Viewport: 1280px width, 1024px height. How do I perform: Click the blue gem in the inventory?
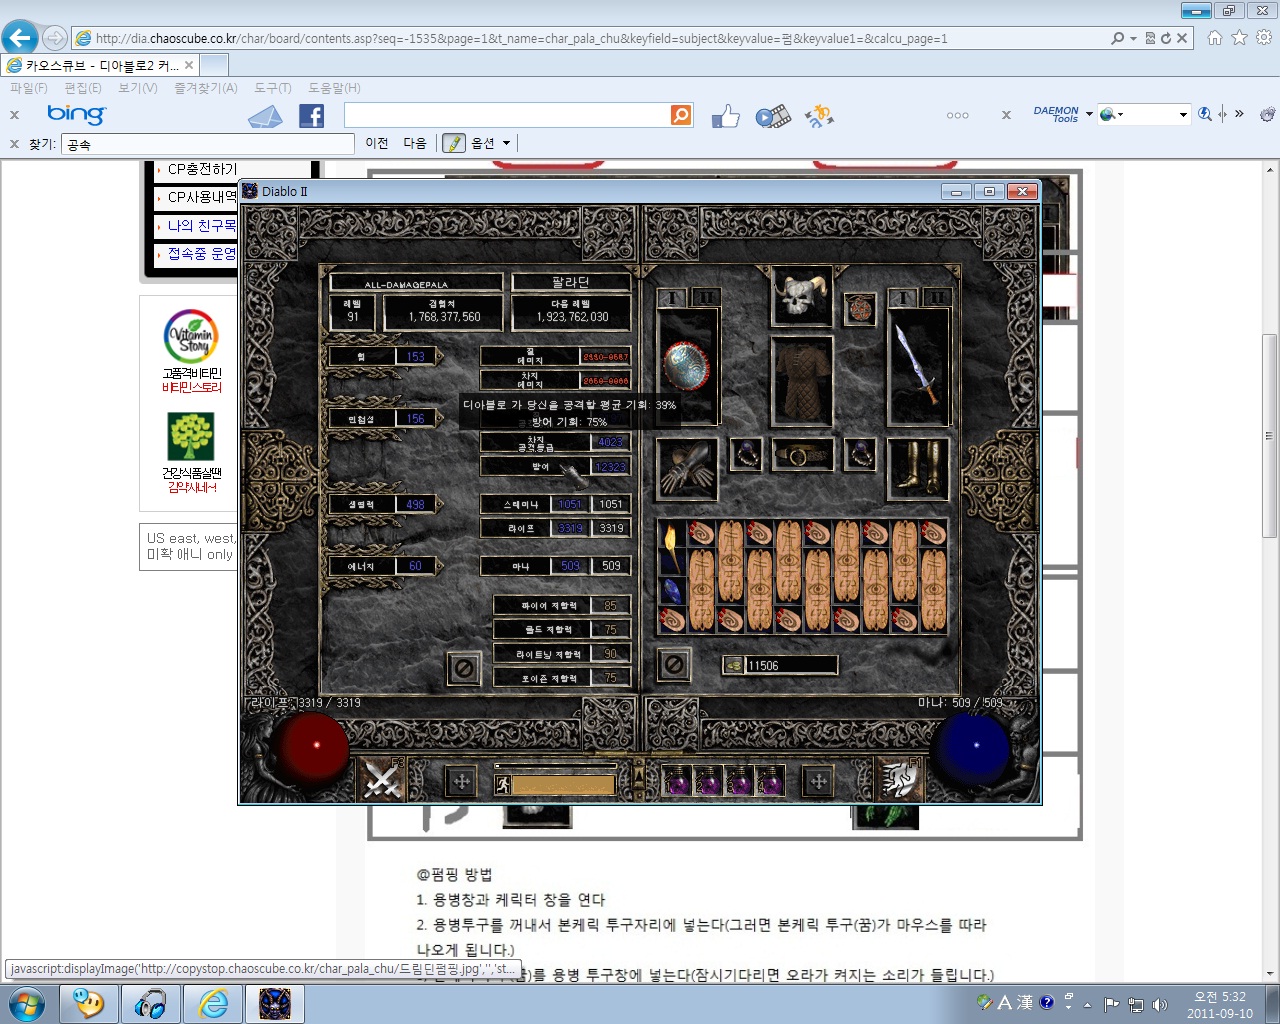[672, 590]
